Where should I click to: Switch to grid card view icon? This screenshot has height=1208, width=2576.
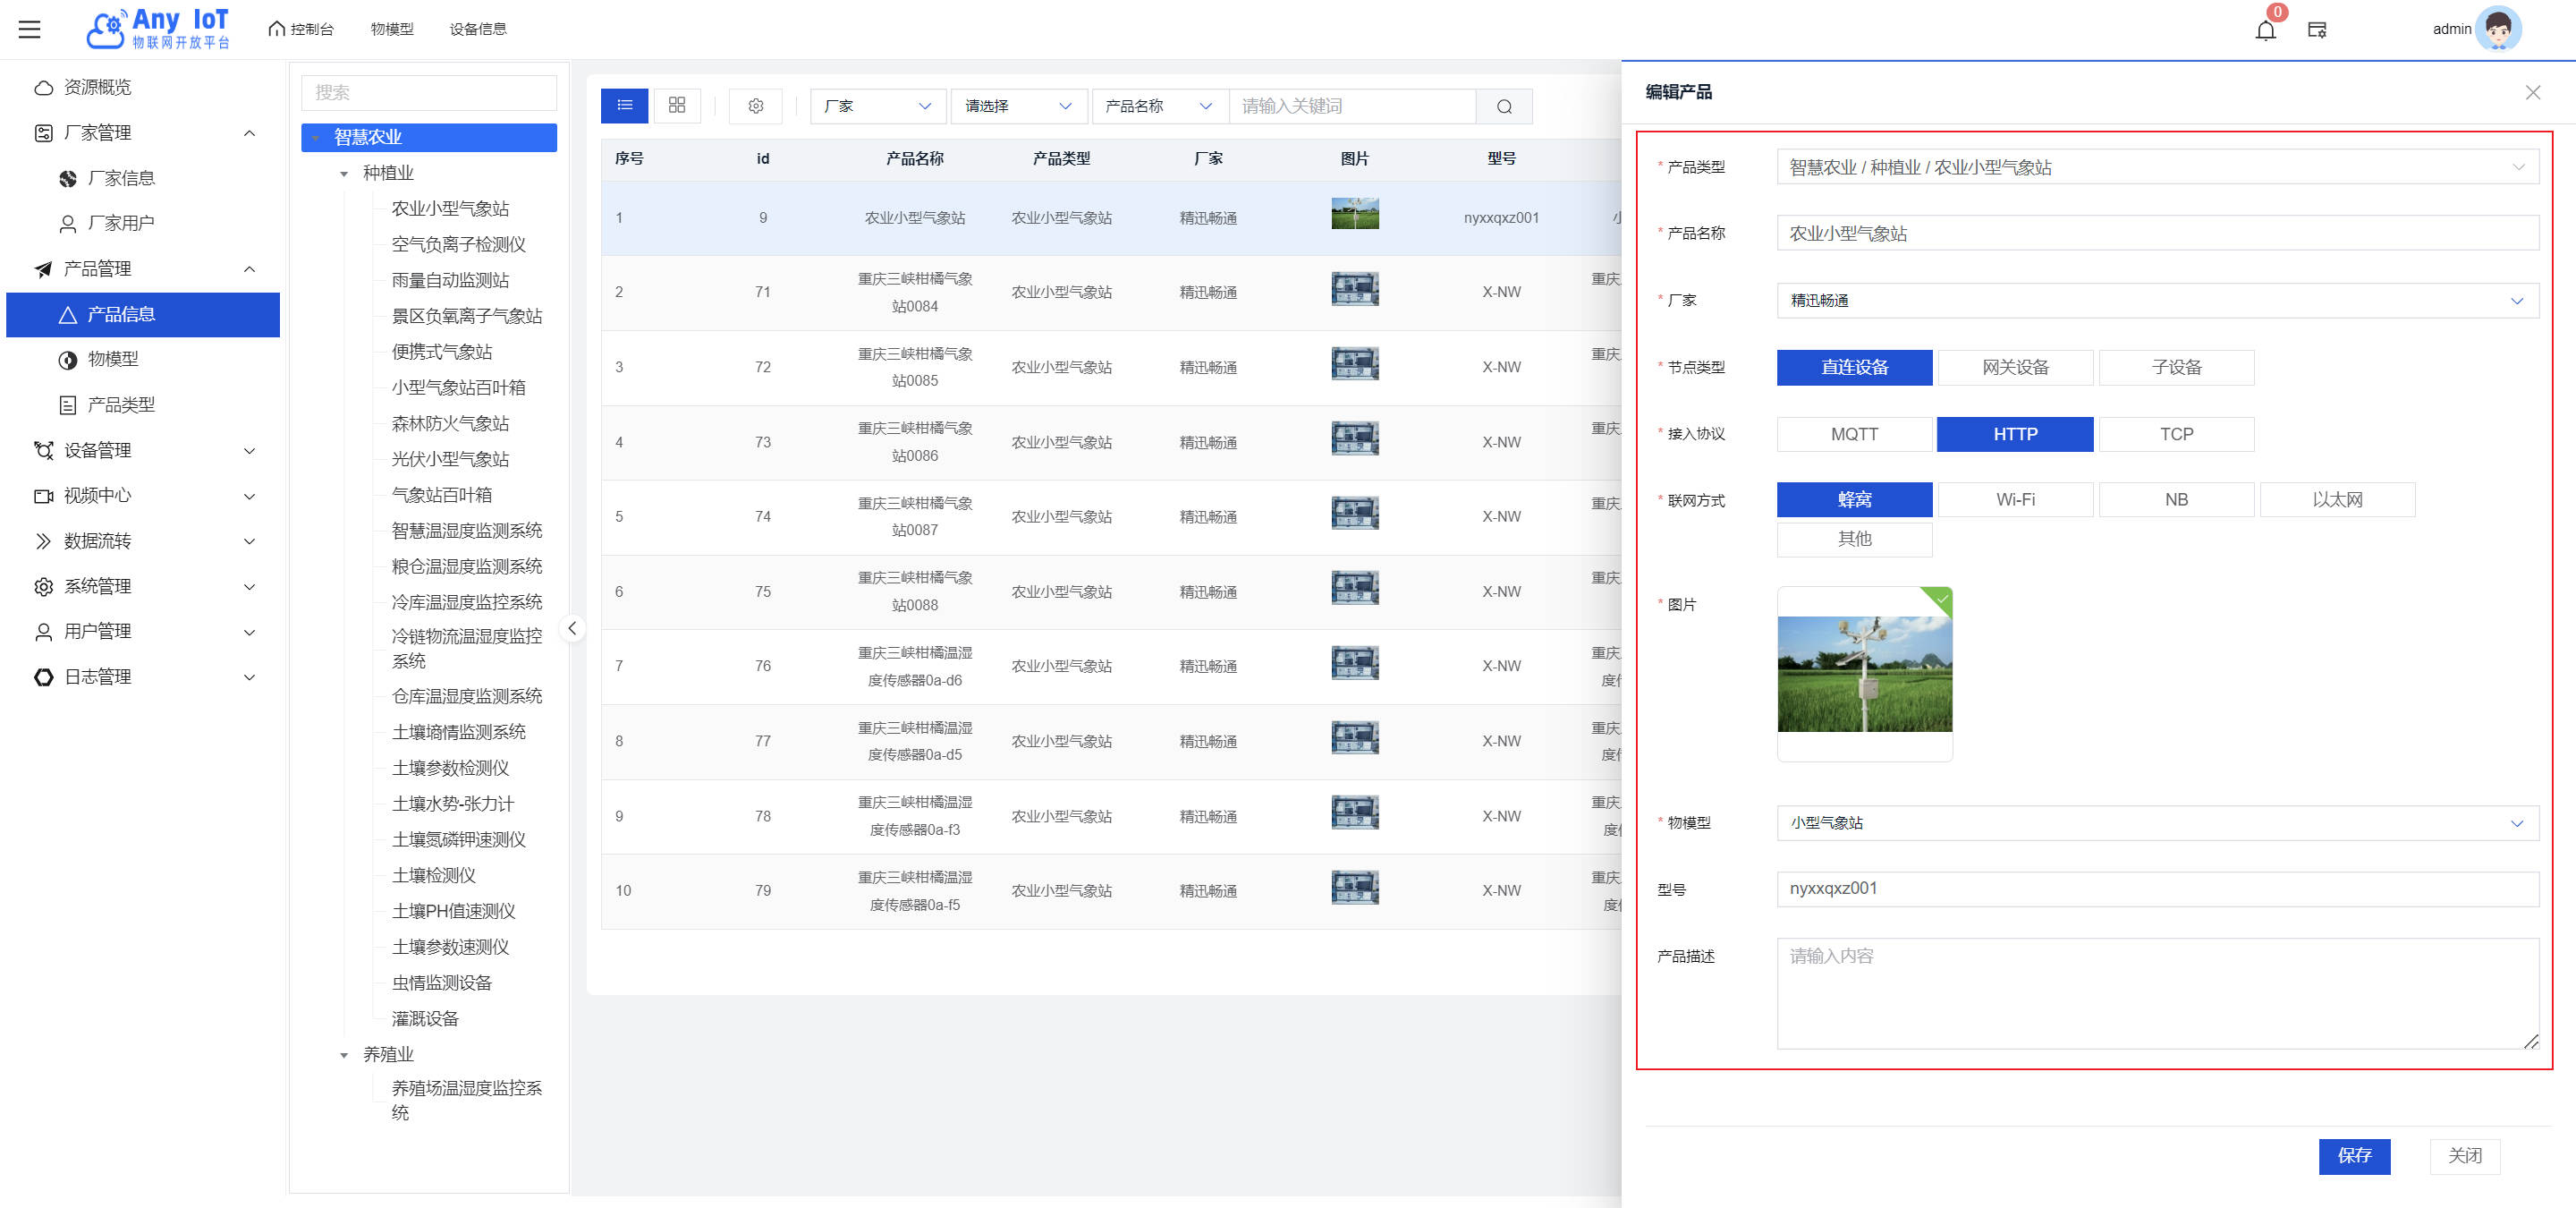pos(677,106)
